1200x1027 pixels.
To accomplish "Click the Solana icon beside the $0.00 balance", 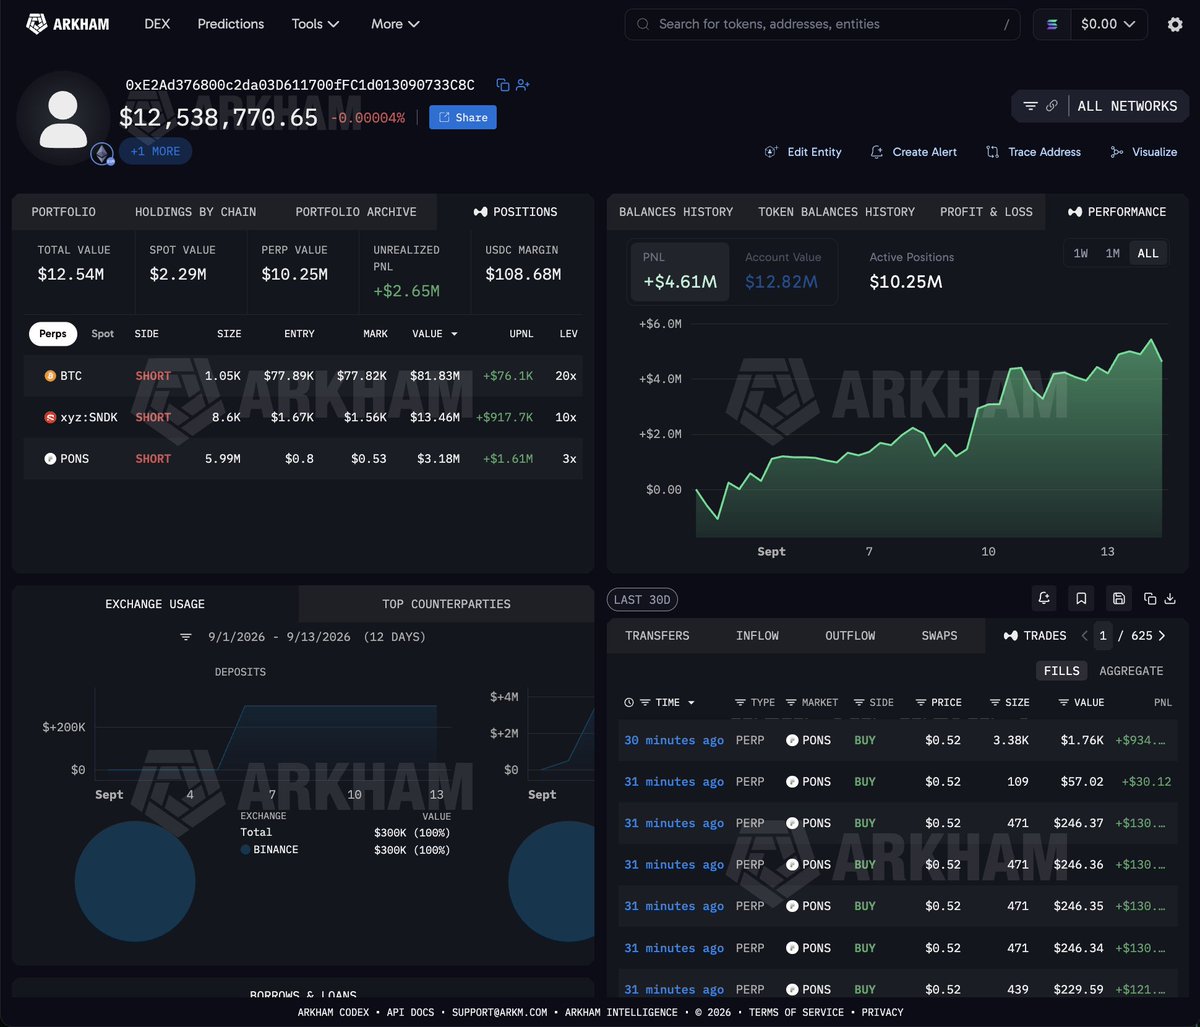I will click(x=1052, y=24).
